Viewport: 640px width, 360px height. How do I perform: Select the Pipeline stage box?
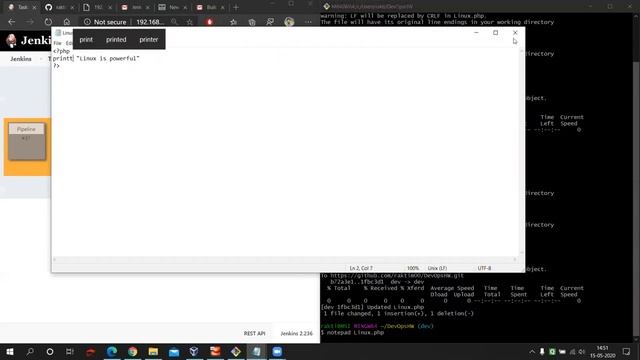pos(27,141)
